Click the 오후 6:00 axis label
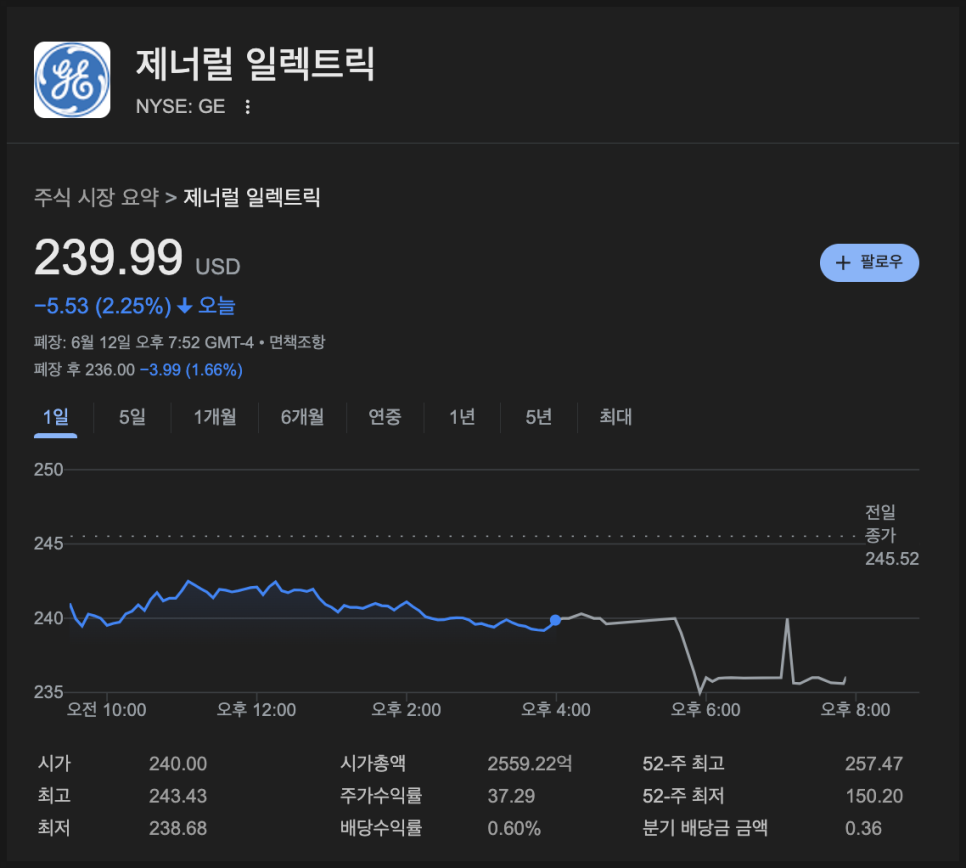The width and height of the screenshot is (966, 868). point(705,710)
